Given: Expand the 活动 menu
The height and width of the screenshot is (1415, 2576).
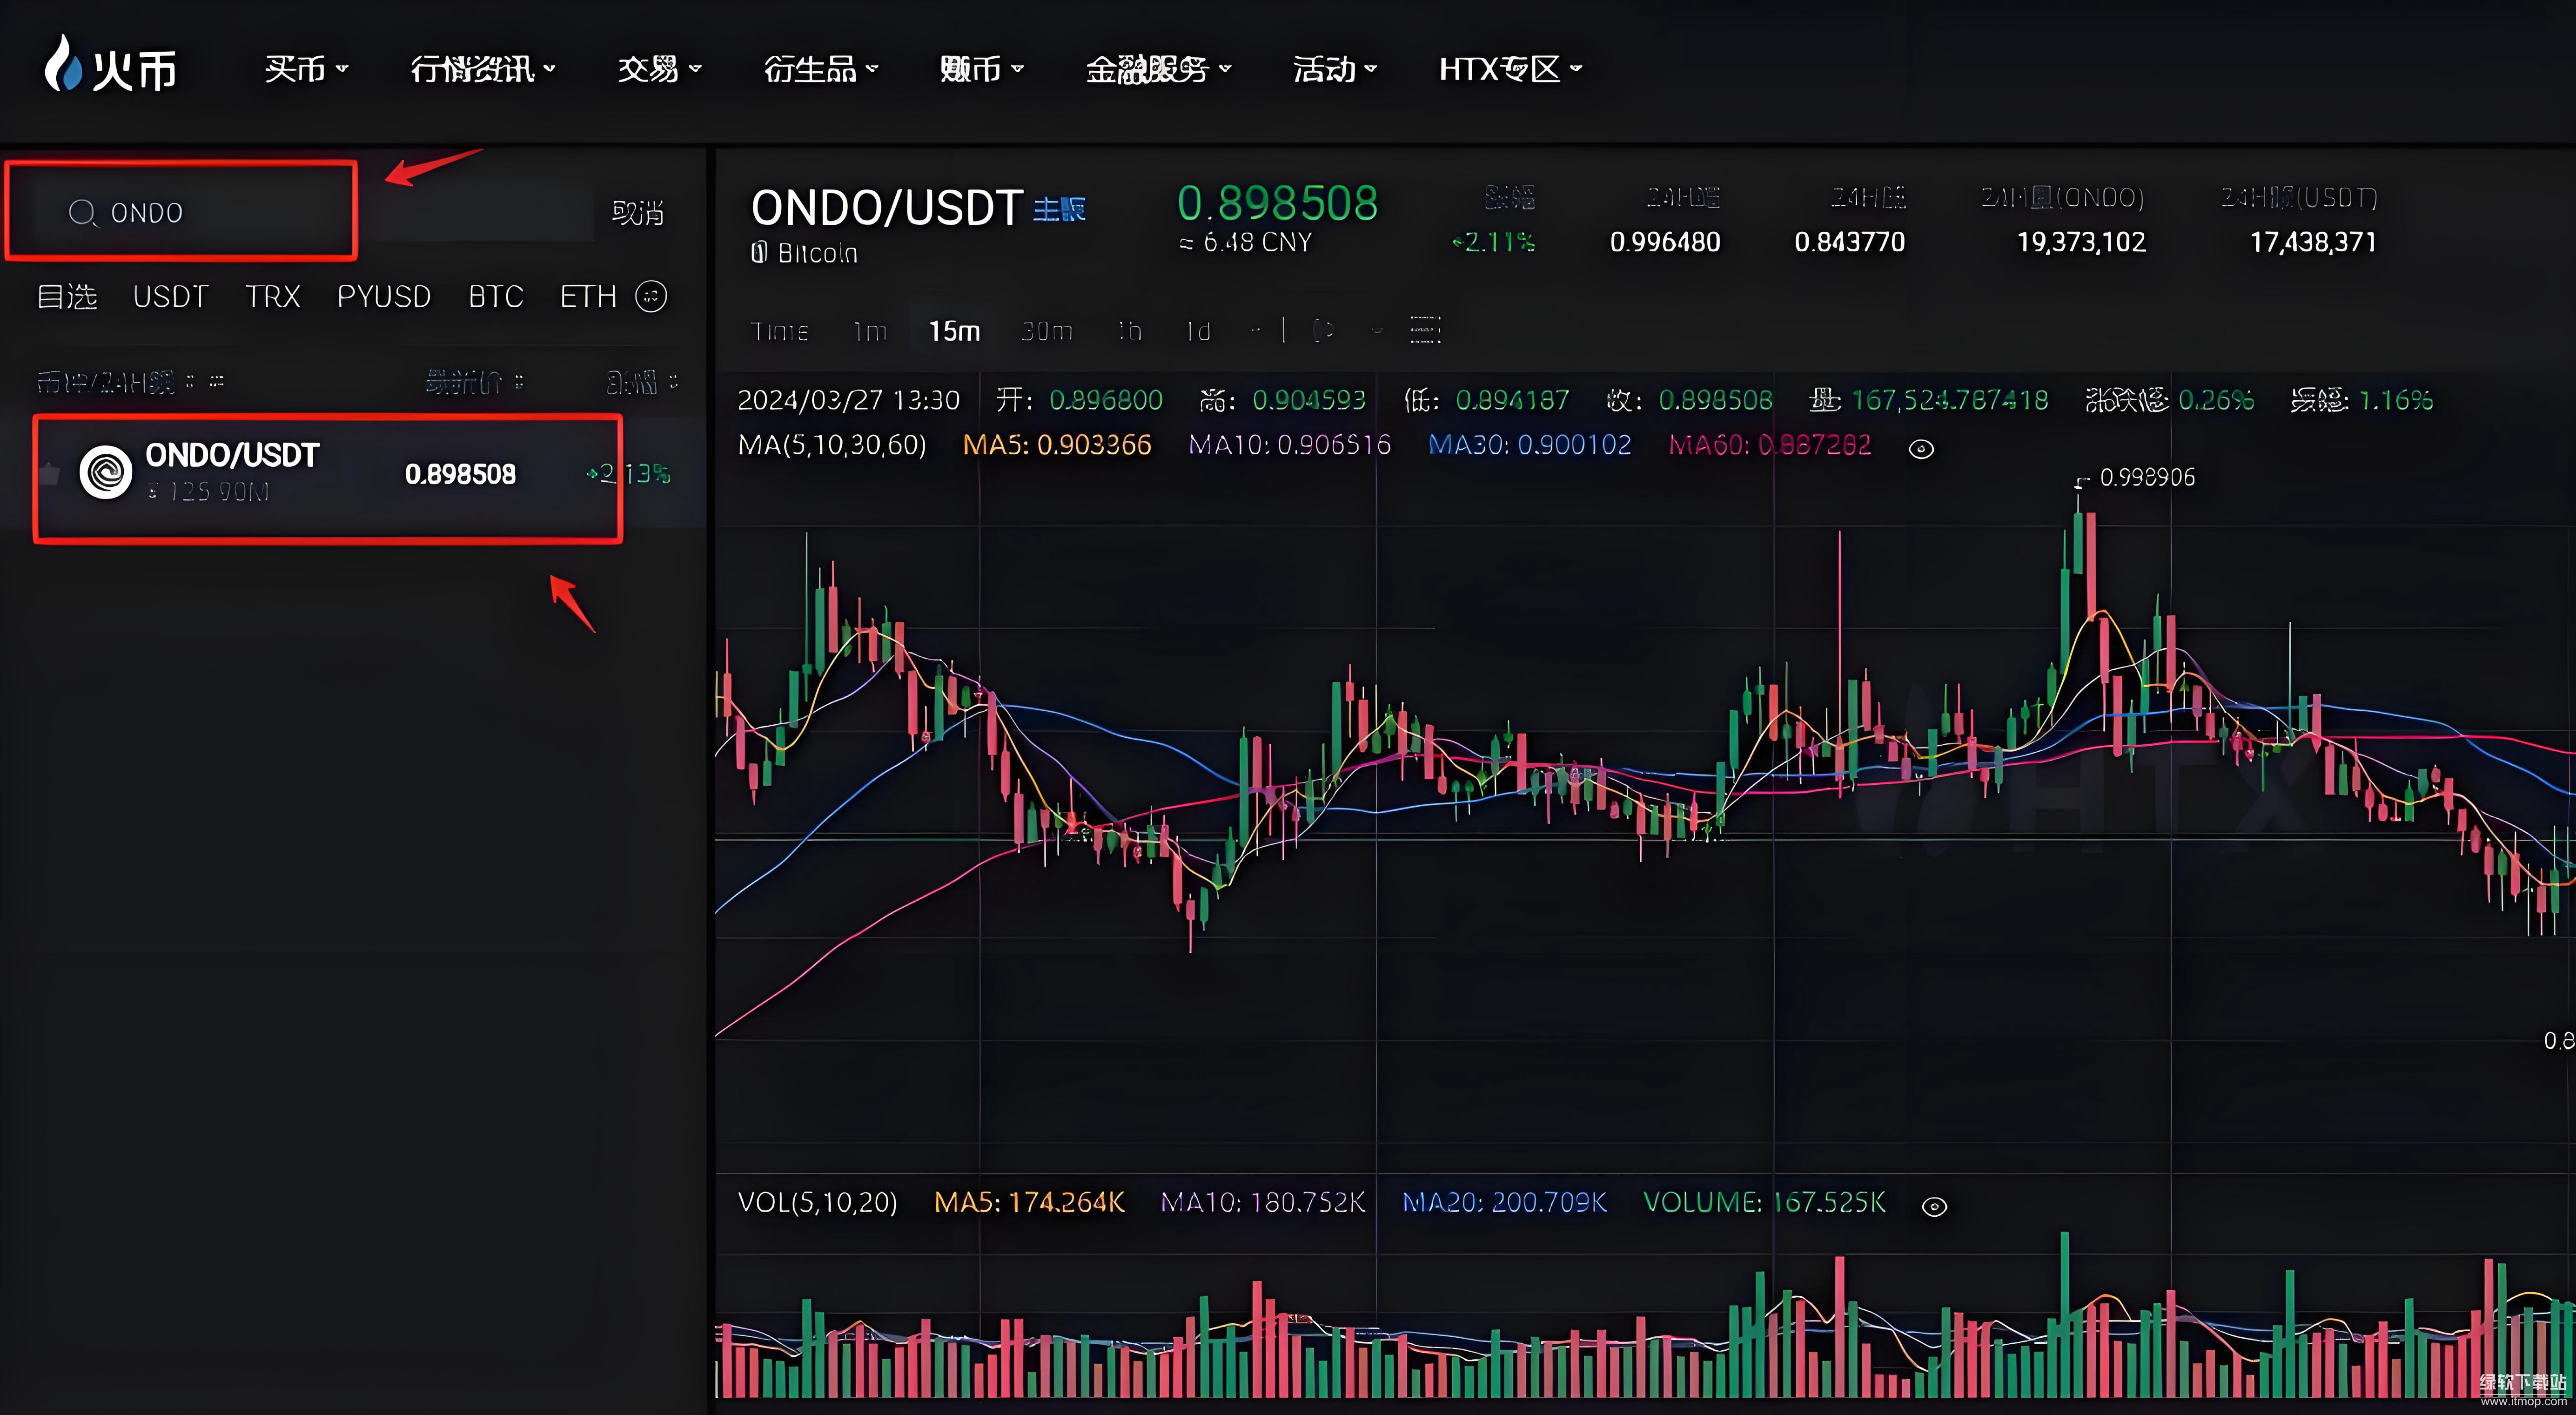Looking at the screenshot, I should [1335, 69].
